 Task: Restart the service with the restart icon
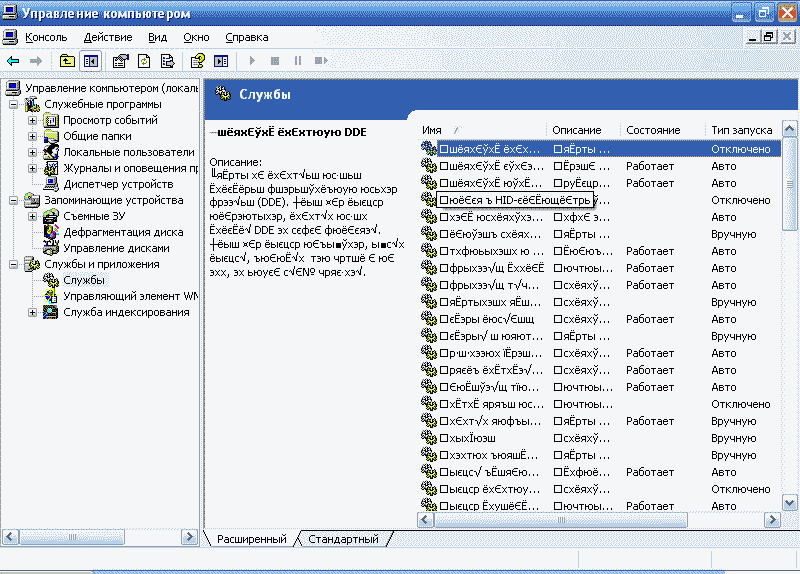click(321, 61)
